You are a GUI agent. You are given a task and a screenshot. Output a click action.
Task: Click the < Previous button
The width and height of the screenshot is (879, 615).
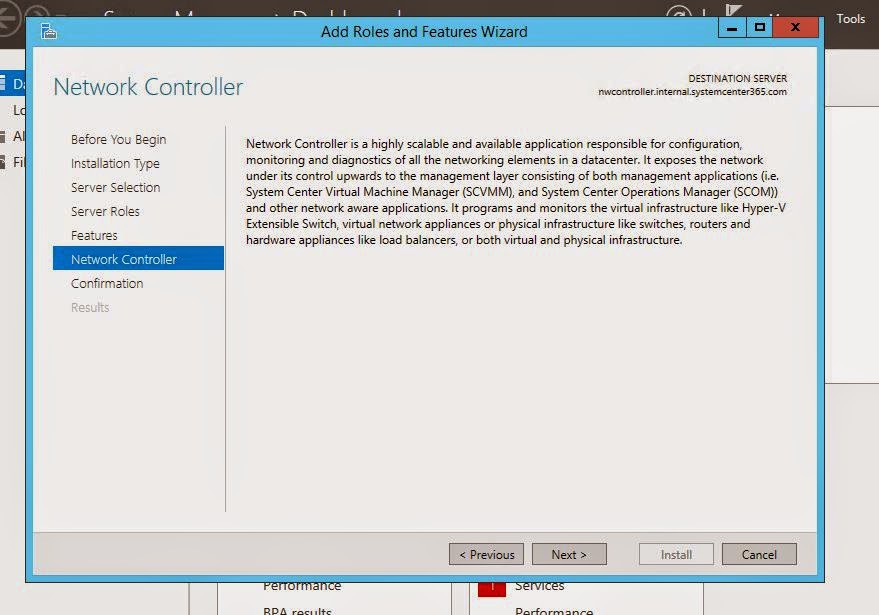486,554
